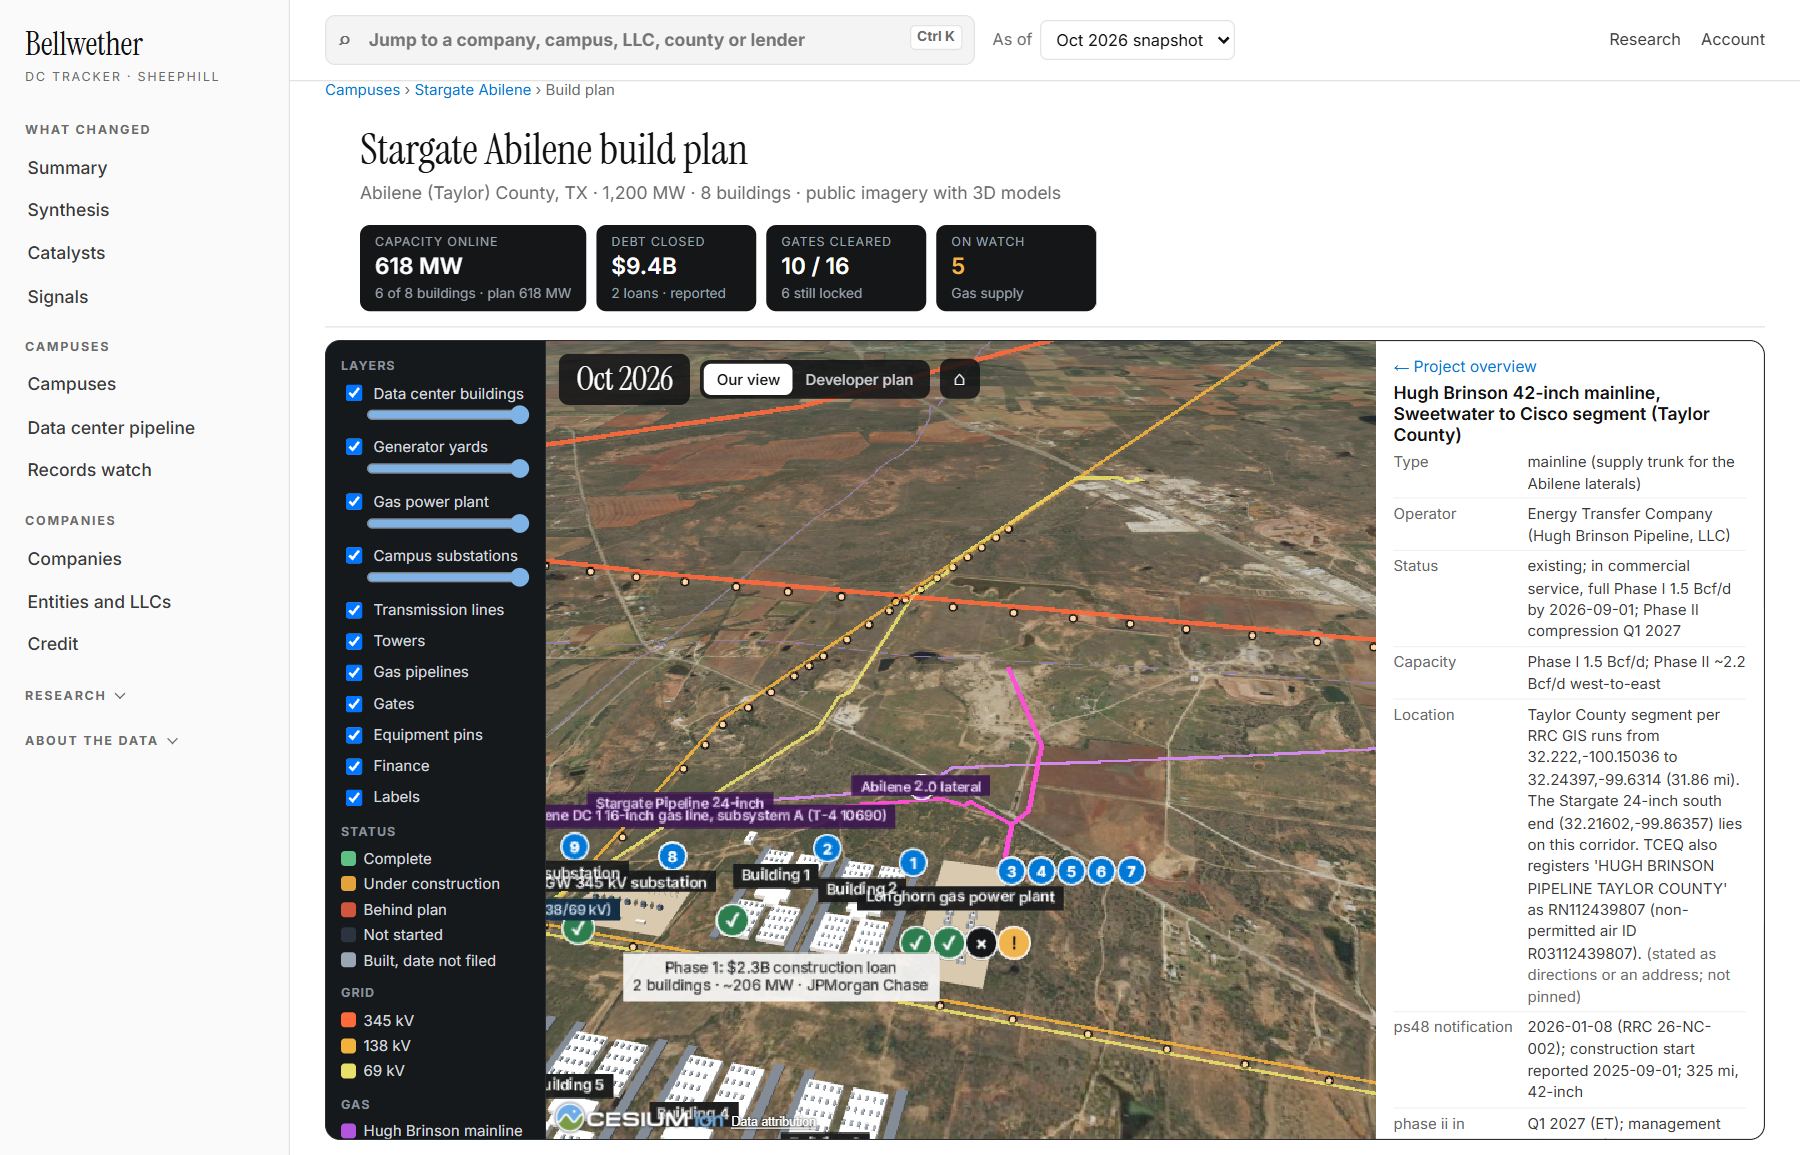Adjust the Campus substations opacity slider
Viewport: 1800px width, 1155px height.
point(448,577)
